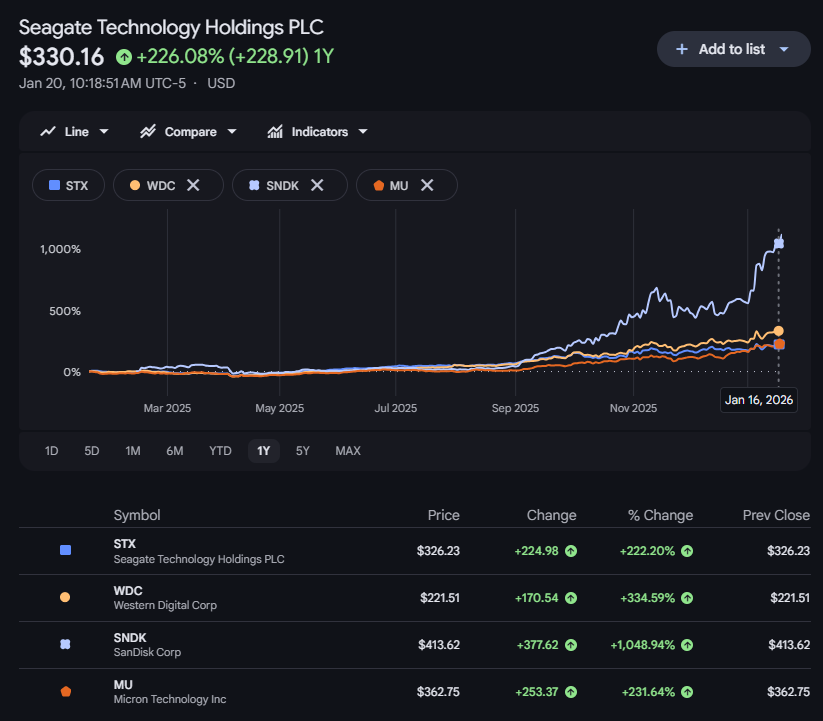Click the SNDK marker at chart end
Viewport: 823px width, 721px height.
pyautogui.click(x=779, y=243)
